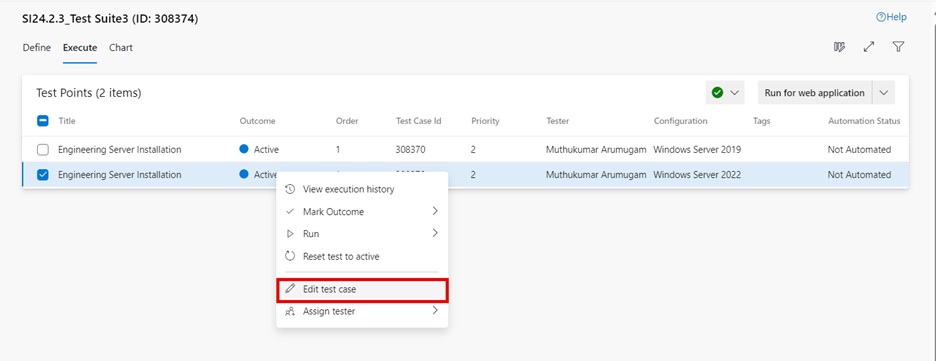Open the Run submenu in context menu
This screenshot has width=936, height=361.
[x=362, y=234]
